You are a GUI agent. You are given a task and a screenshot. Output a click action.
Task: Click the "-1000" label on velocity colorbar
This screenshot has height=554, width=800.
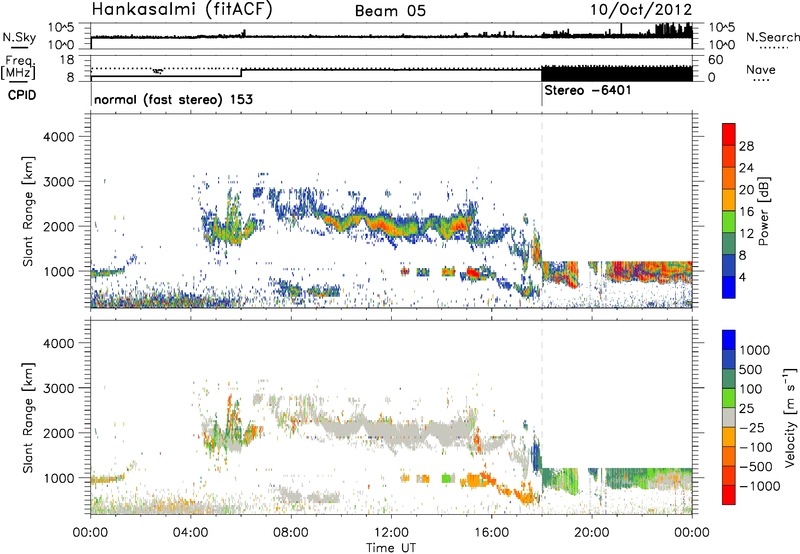(760, 486)
